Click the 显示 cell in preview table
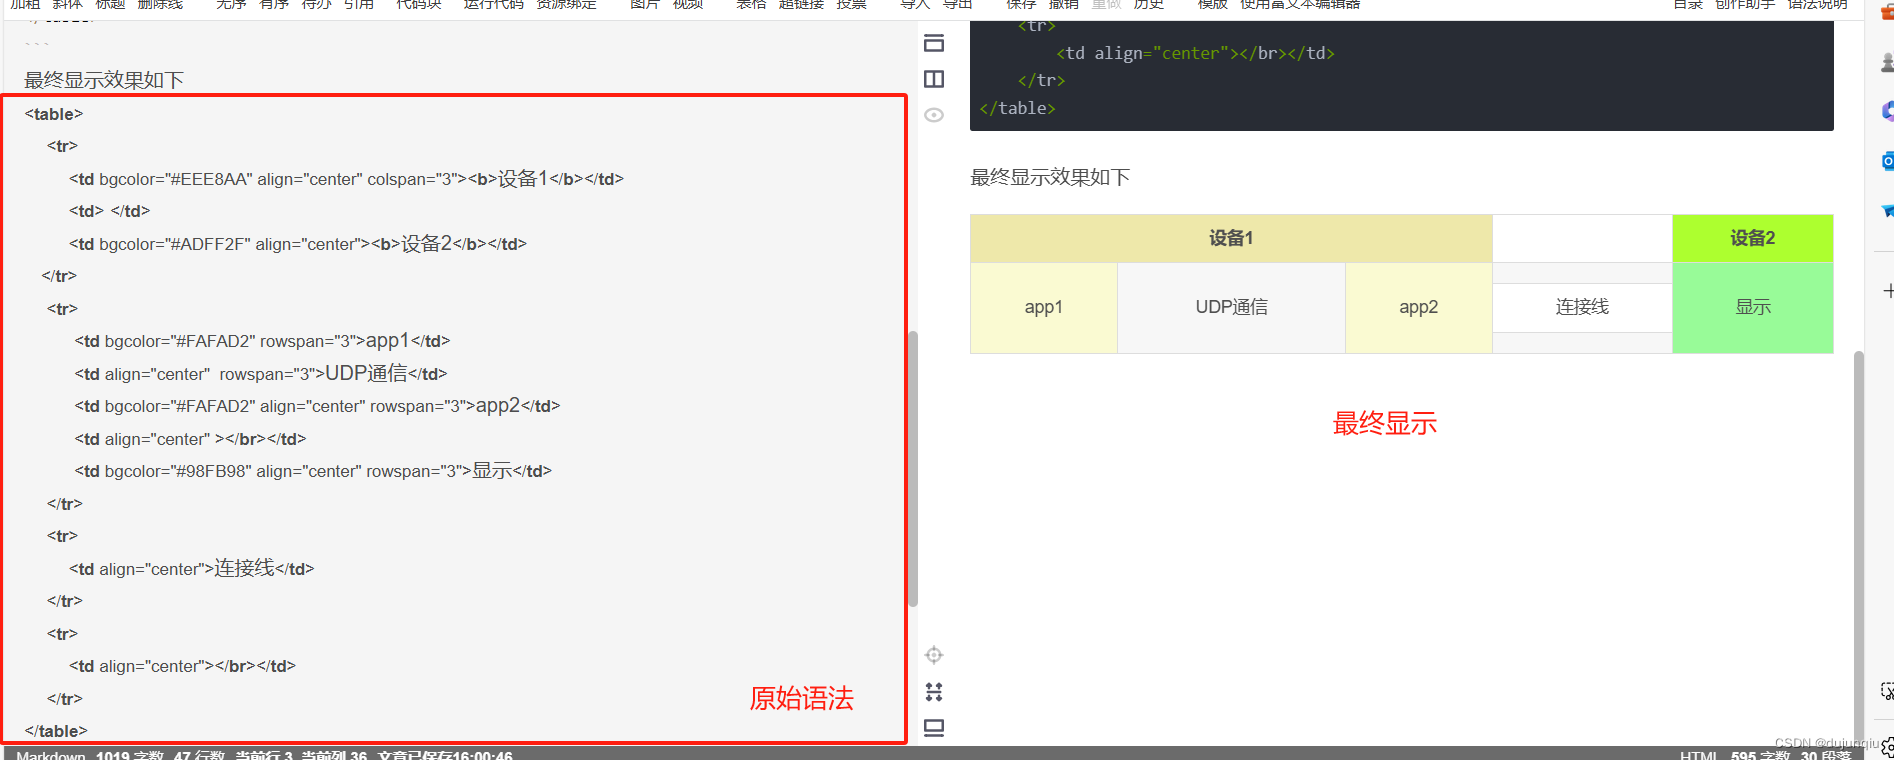The width and height of the screenshot is (1894, 760). point(1753,307)
